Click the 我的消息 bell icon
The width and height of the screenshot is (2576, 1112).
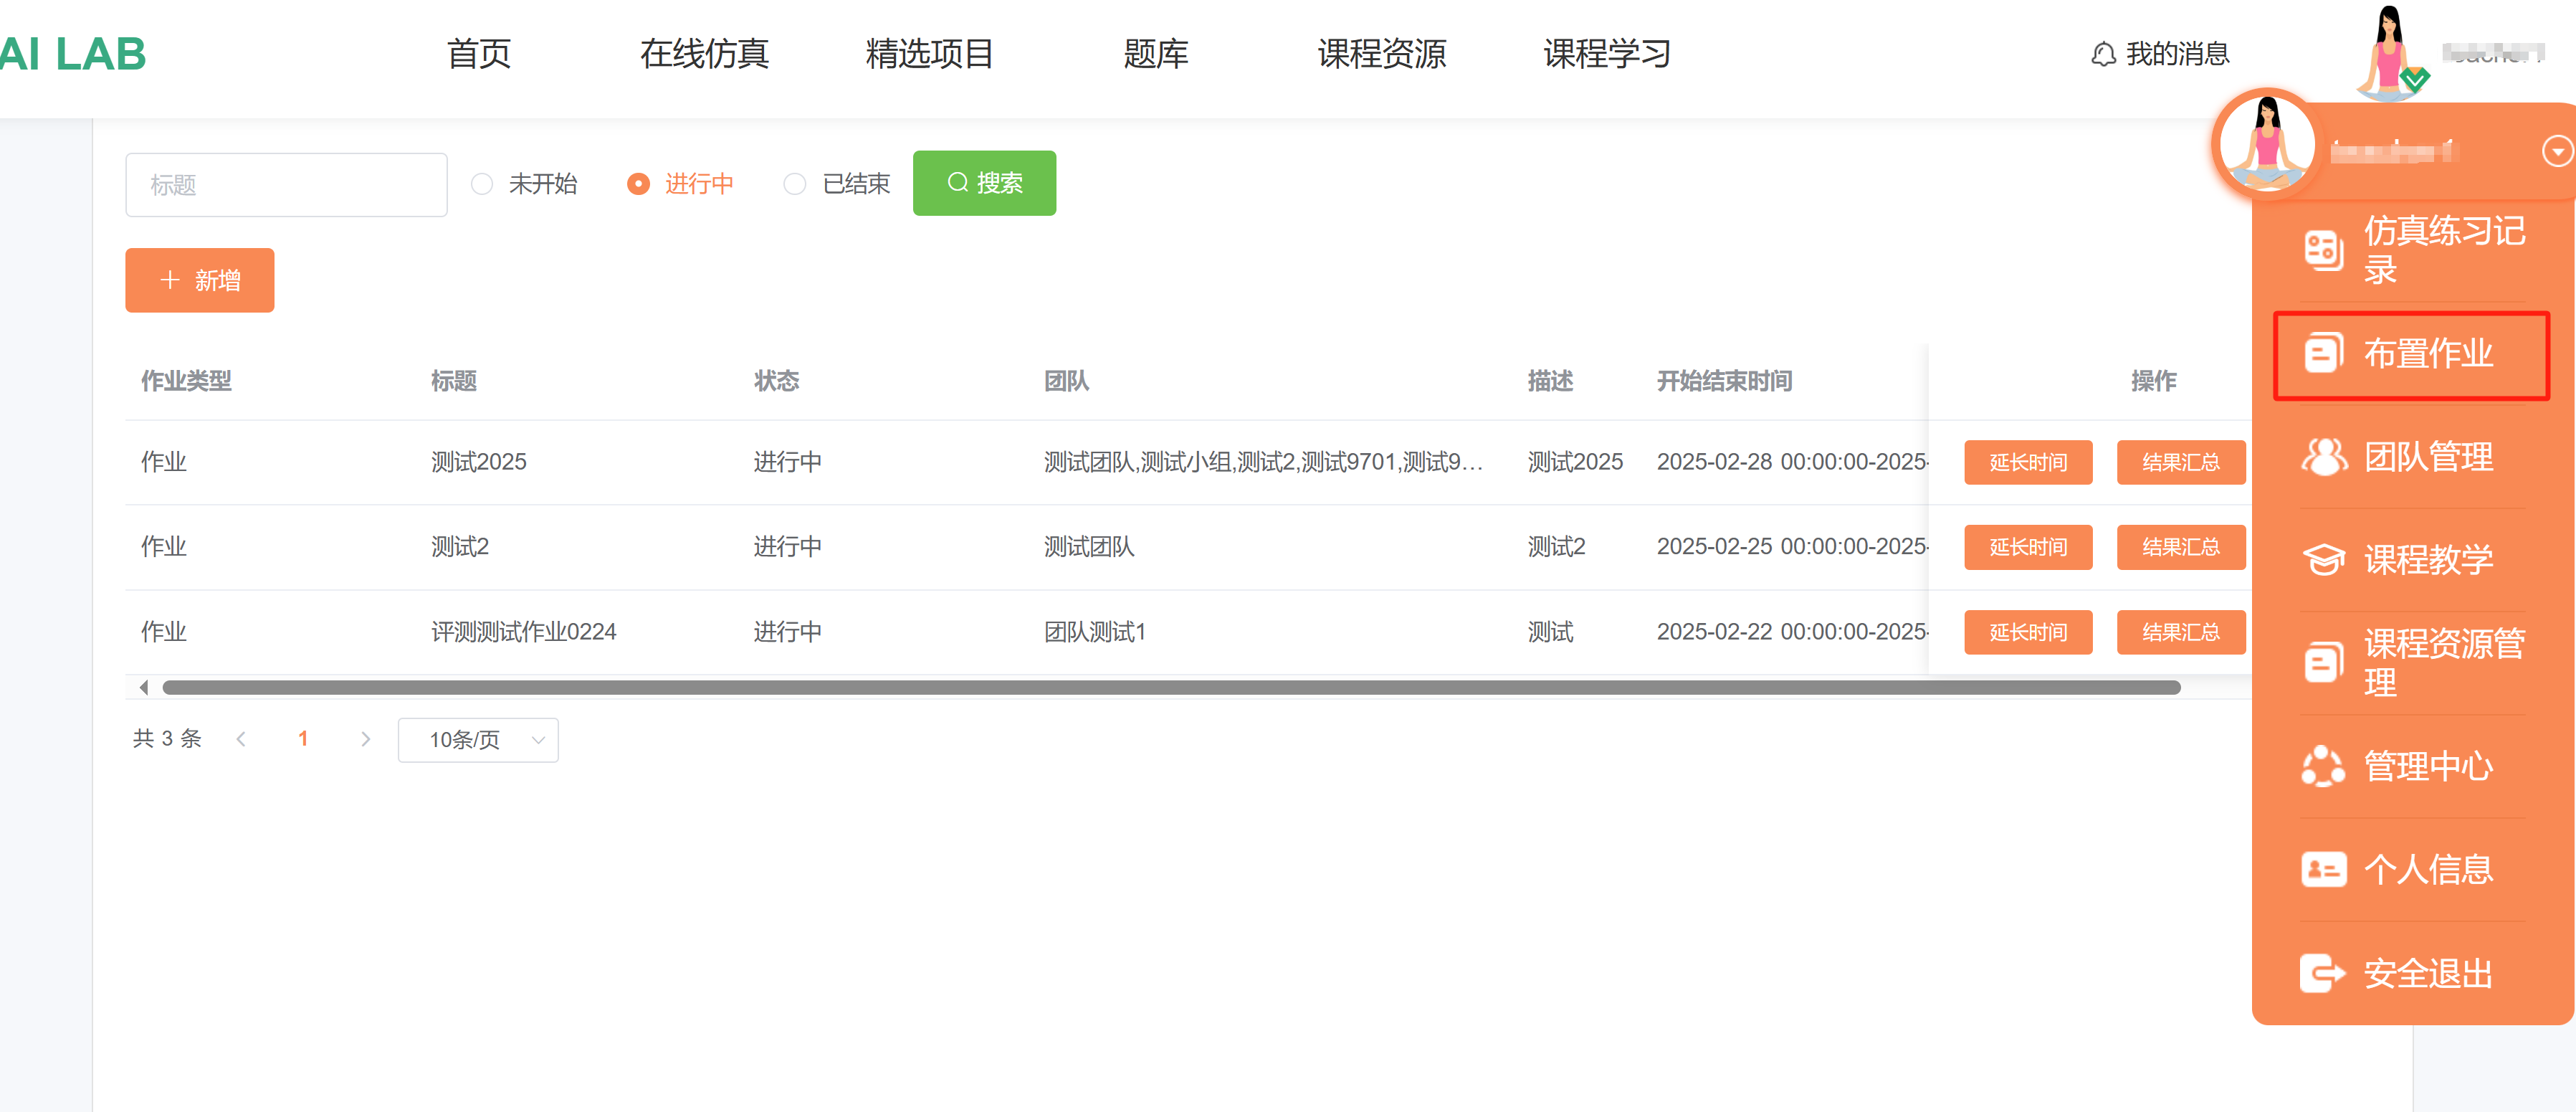click(x=2103, y=54)
